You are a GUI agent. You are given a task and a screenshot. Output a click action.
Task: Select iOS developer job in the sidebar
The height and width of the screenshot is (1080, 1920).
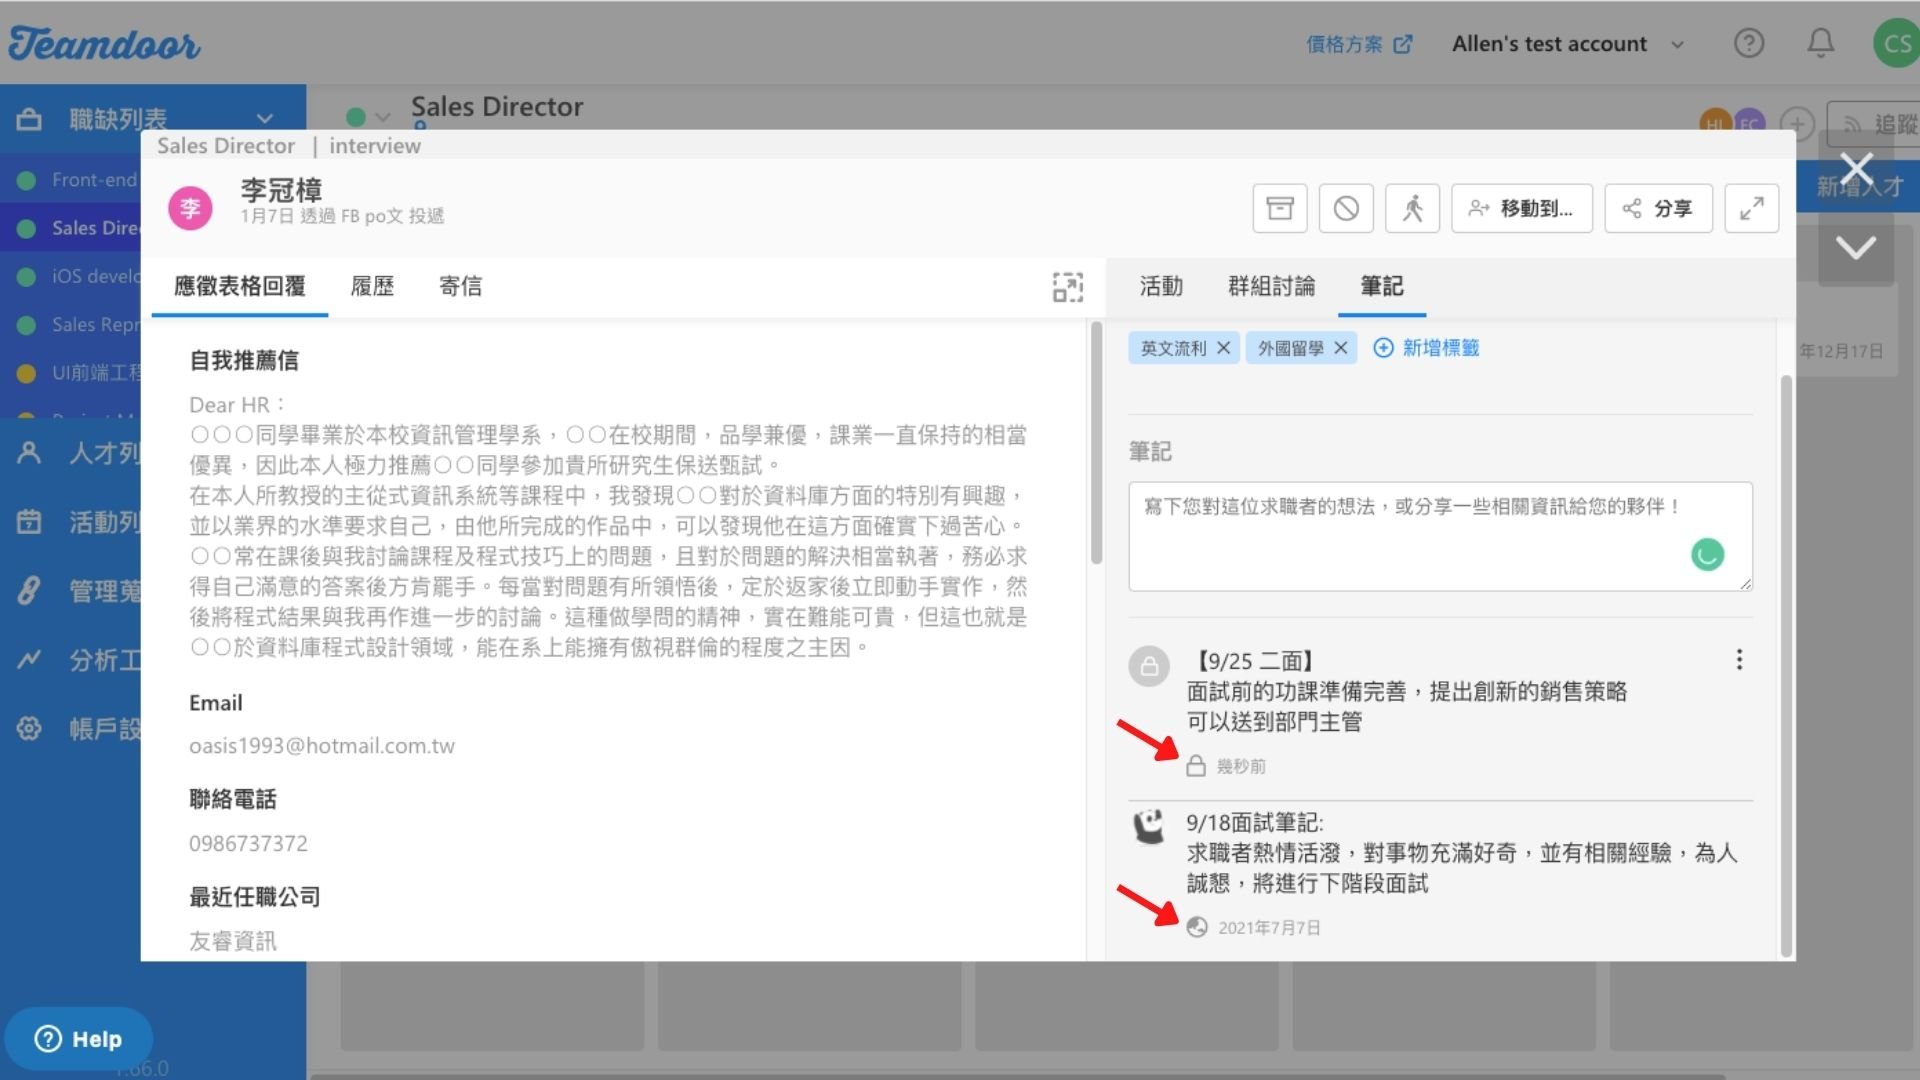tap(78, 276)
